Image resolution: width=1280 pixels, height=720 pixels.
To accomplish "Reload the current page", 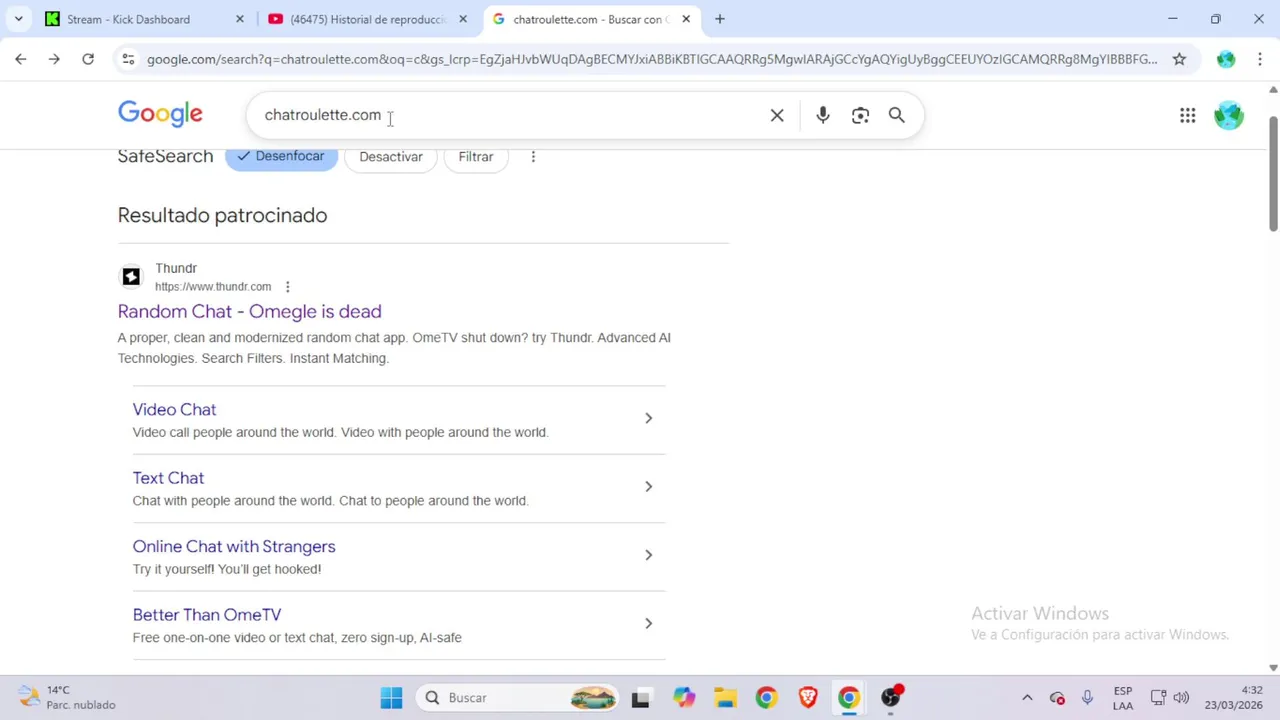I will coord(88,59).
